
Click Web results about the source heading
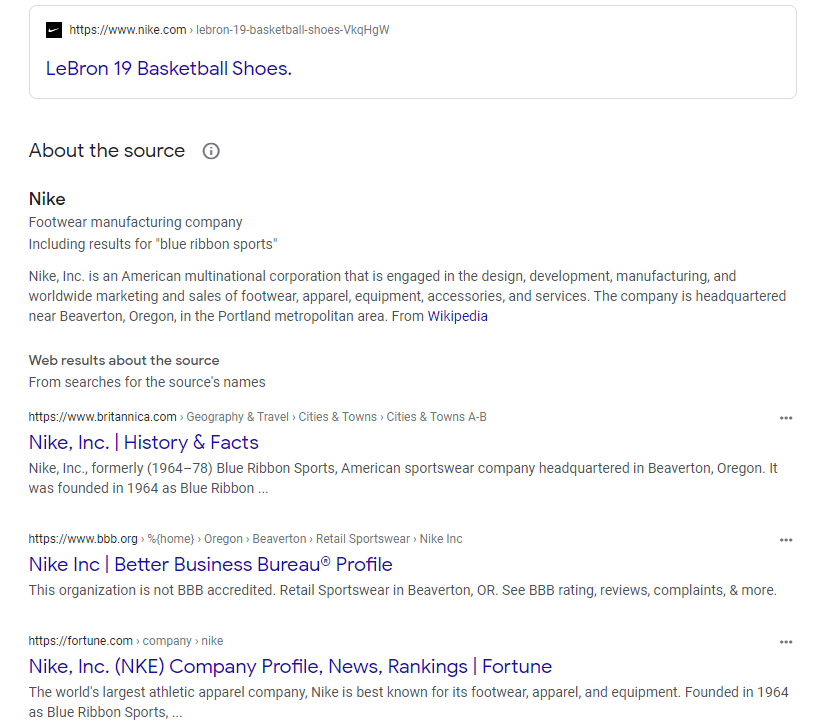point(124,360)
